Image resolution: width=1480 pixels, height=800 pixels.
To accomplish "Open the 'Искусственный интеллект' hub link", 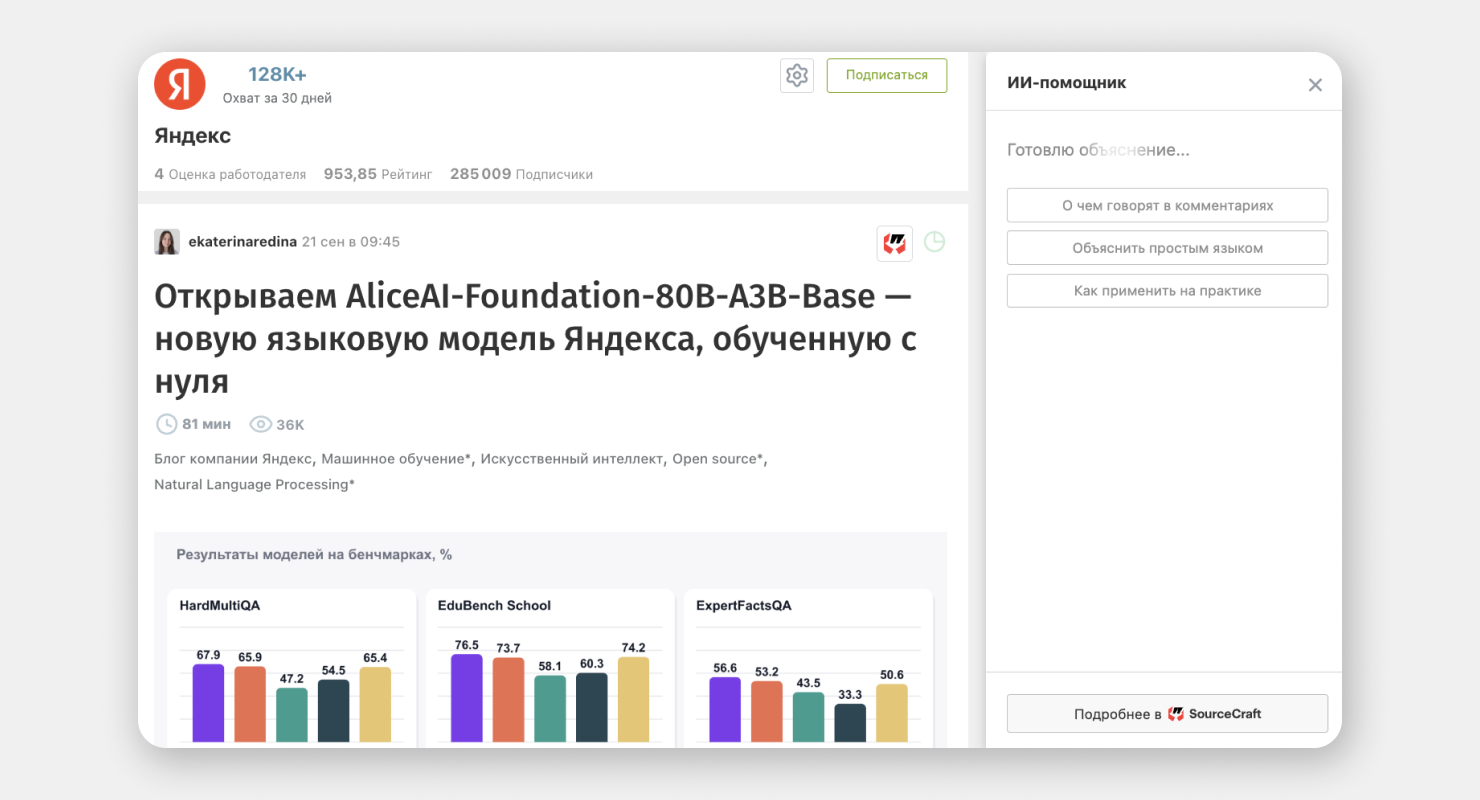I will tap(572, 459).
